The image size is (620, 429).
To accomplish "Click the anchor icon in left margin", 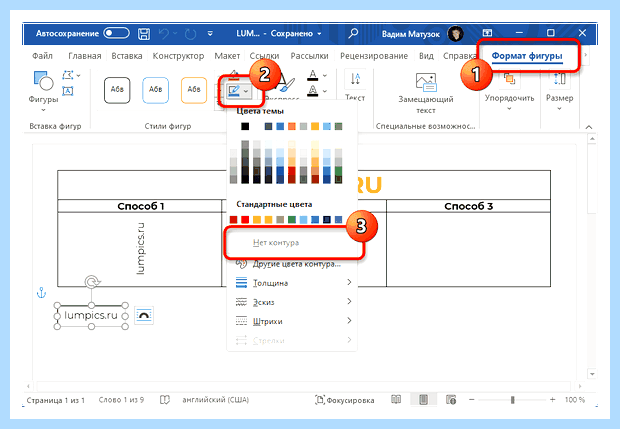I will pos(41,293).
